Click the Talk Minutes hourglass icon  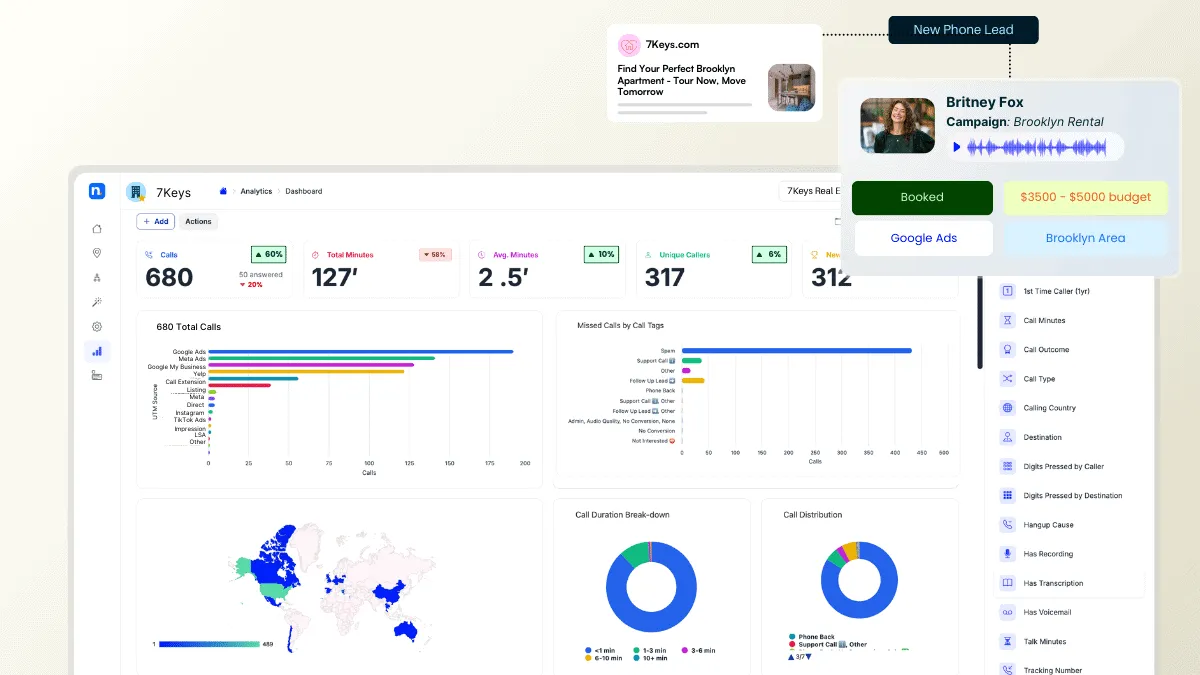[1007, 641]
